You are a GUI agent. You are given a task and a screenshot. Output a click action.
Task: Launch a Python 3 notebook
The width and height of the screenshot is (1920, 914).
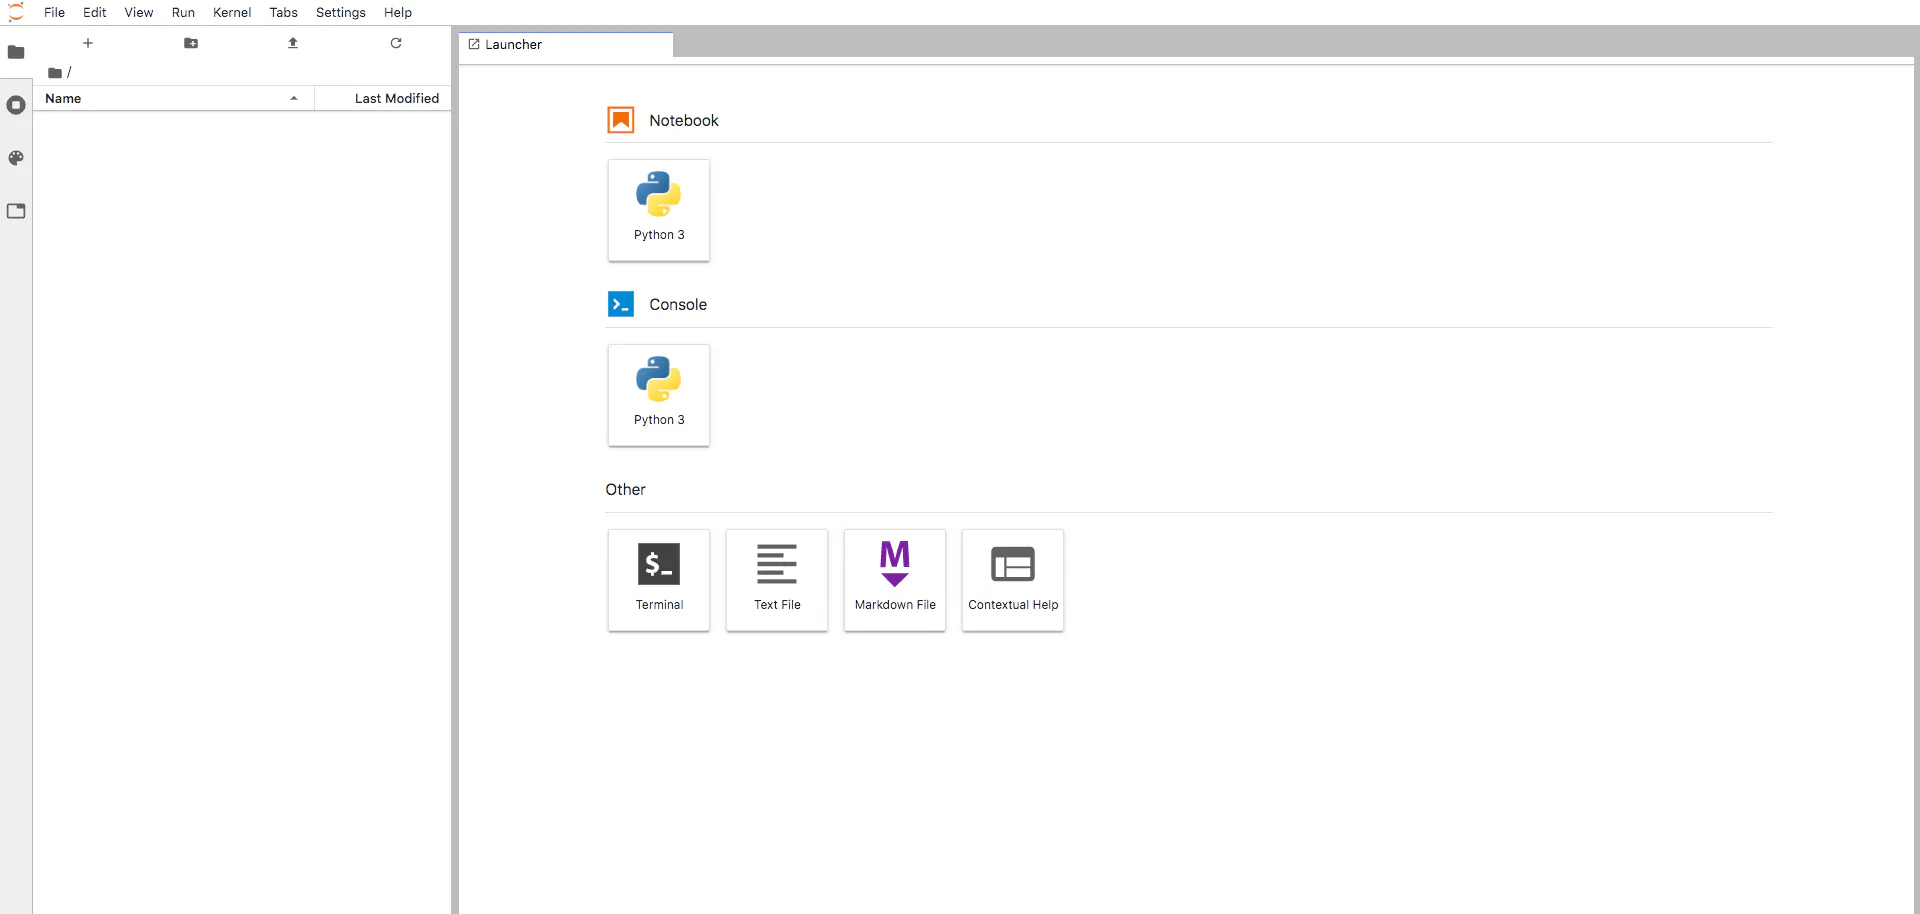pos(659,210)
